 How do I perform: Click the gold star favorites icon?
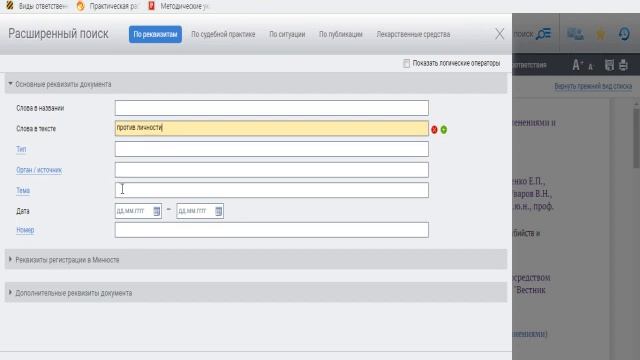click(x=600, y=34)
